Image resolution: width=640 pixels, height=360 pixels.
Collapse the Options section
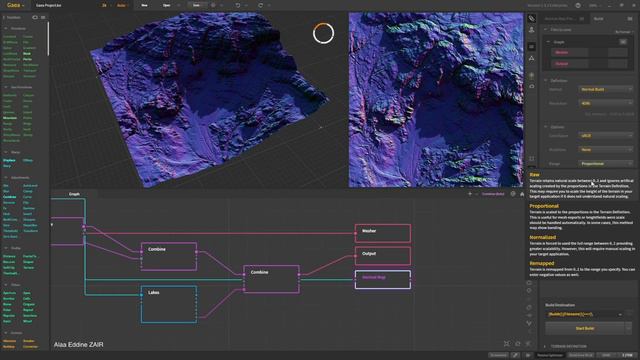545,127
